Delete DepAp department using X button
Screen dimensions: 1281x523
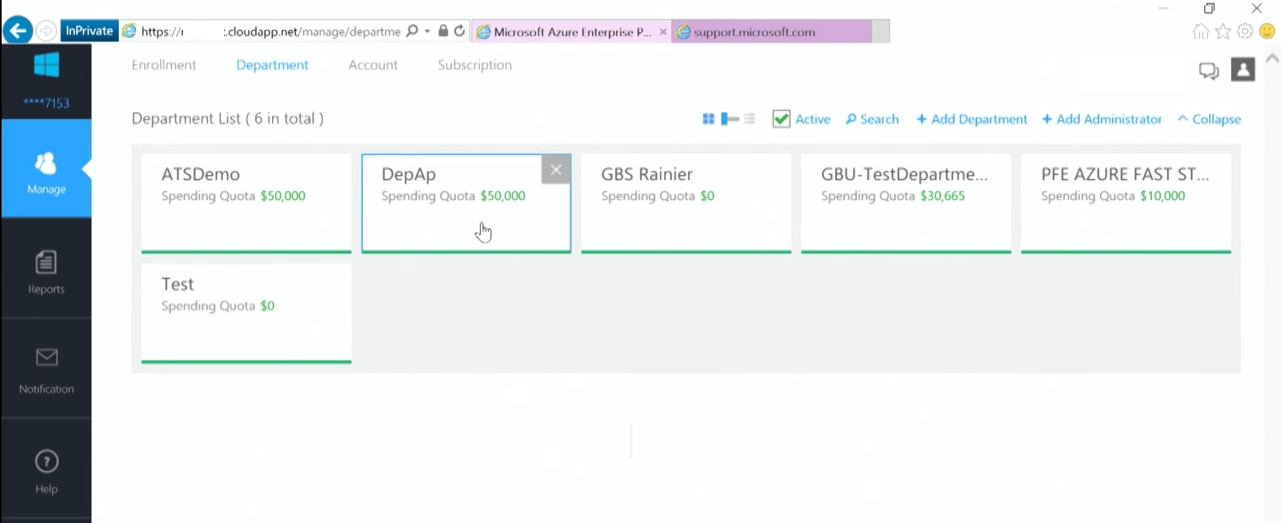tap(556, 169)
